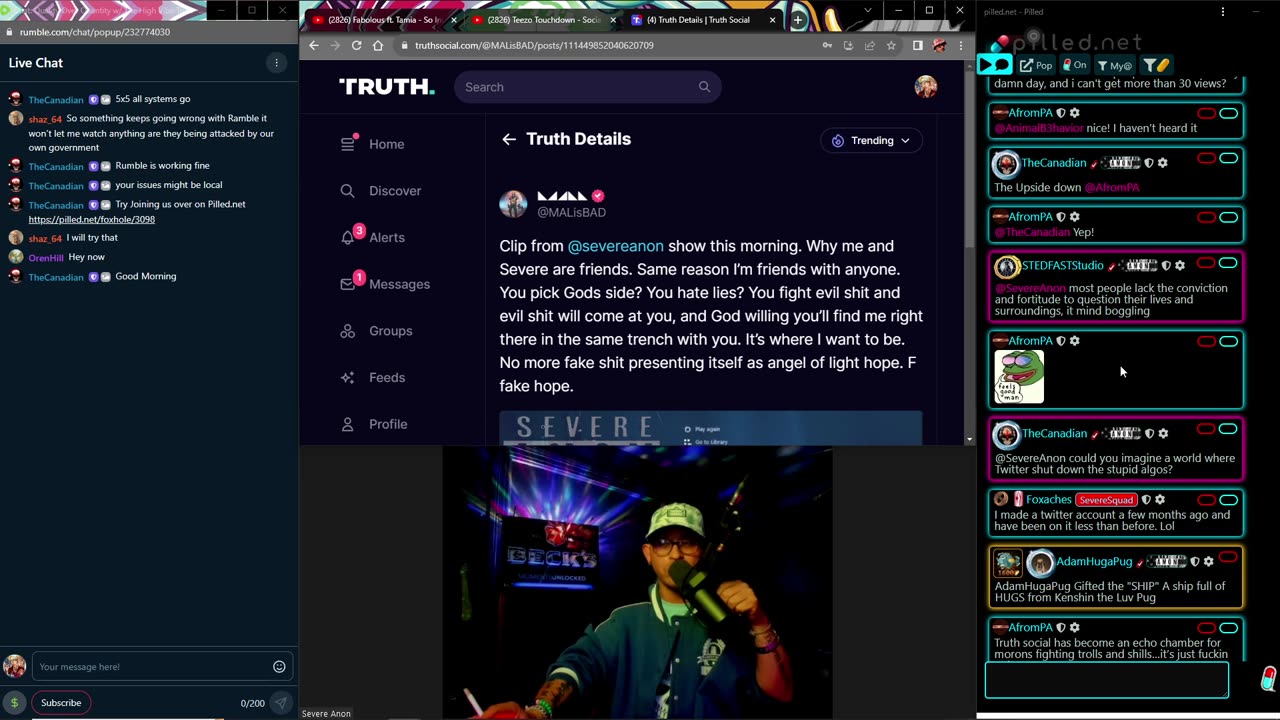Screen dimensions: 1280x720
Task: Open the pilled.net/foxhole/3098 link
Action: click(91, 219)
